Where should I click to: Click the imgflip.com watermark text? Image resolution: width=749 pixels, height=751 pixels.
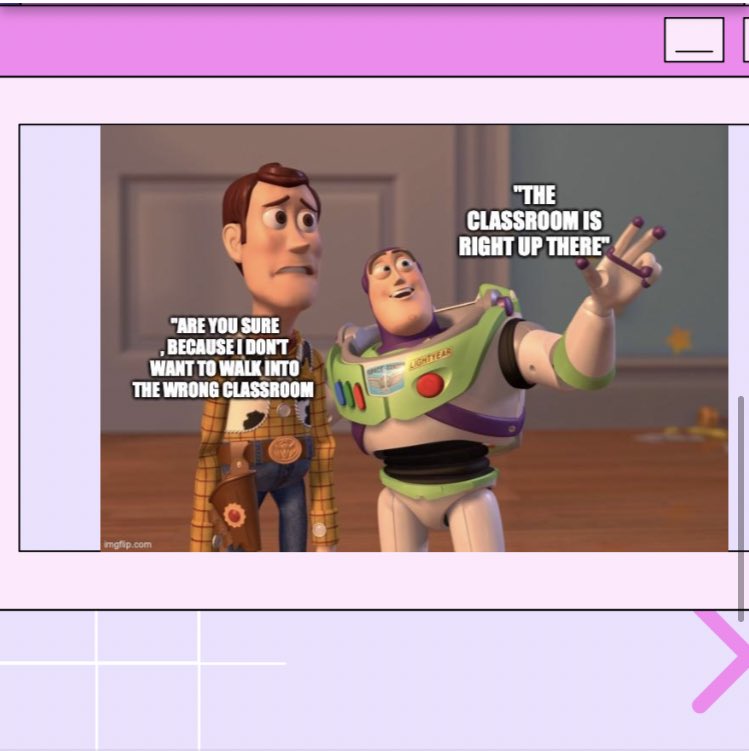pyautogui.click(x=128, y=545)
